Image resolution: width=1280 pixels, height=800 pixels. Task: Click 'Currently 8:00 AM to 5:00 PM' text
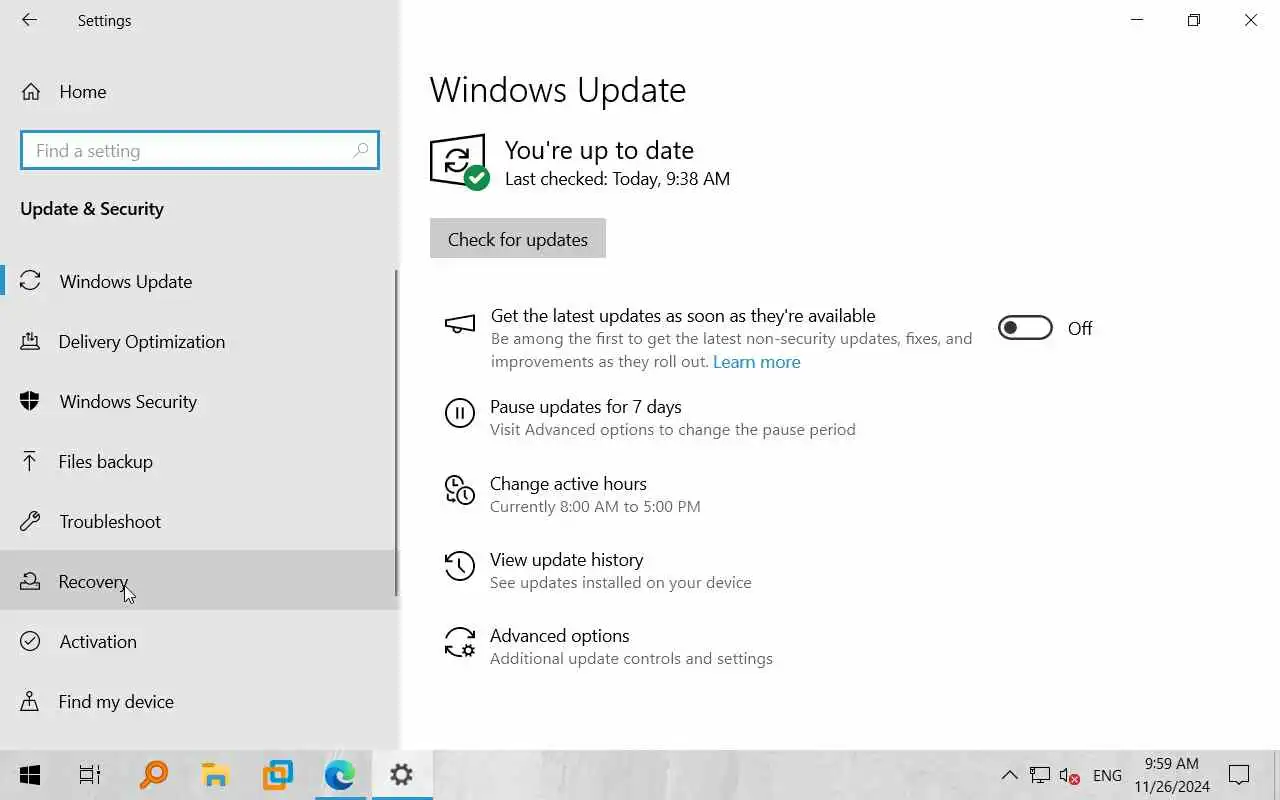click(595, 507)
